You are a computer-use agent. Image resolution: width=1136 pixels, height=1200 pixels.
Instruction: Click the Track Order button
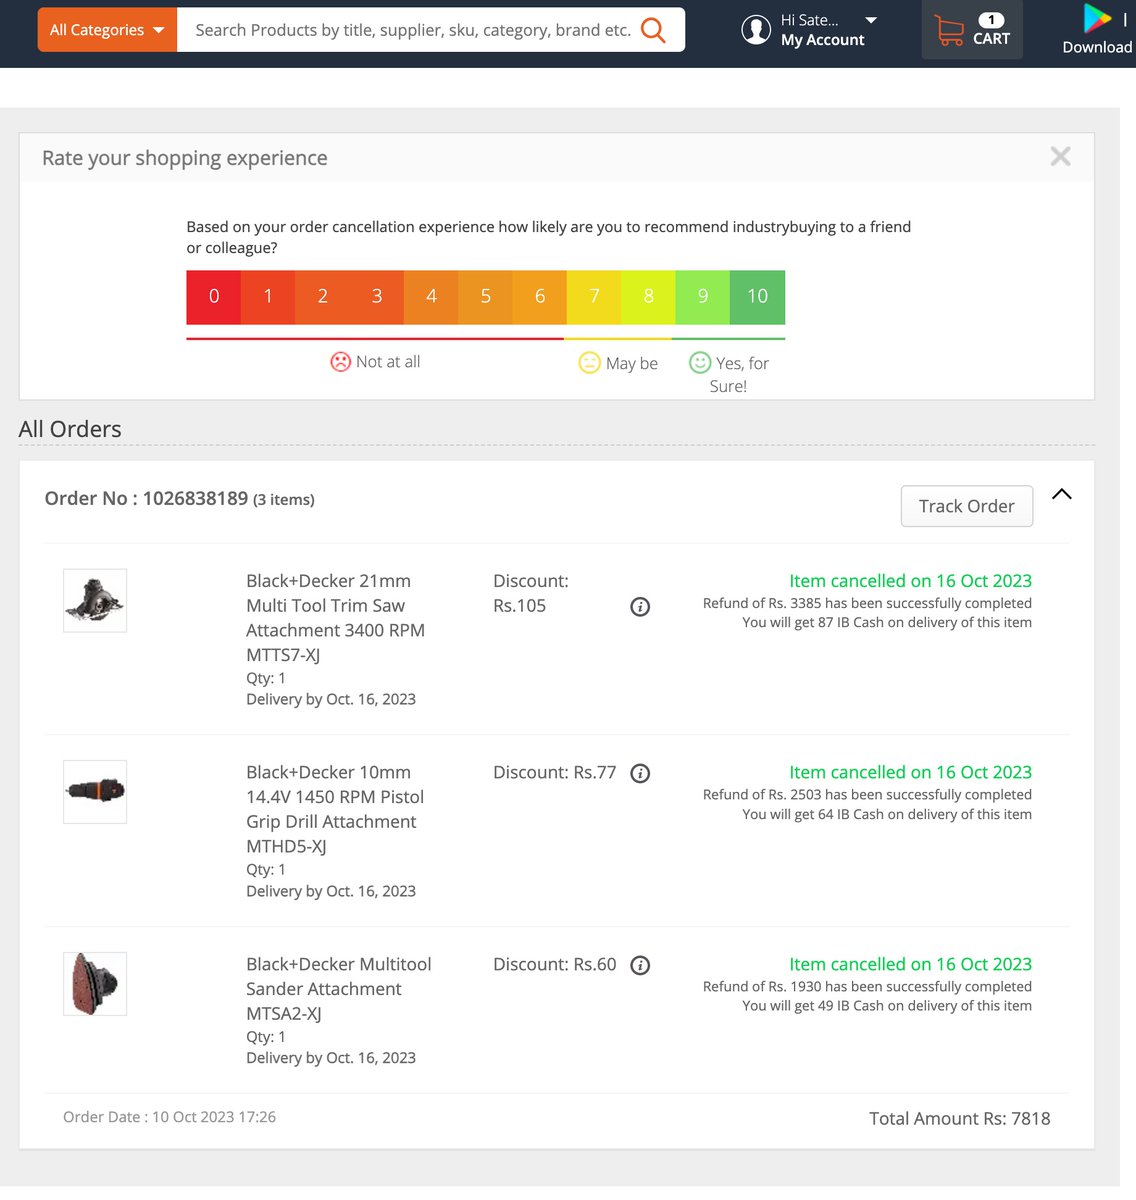[x=967, y=506]
